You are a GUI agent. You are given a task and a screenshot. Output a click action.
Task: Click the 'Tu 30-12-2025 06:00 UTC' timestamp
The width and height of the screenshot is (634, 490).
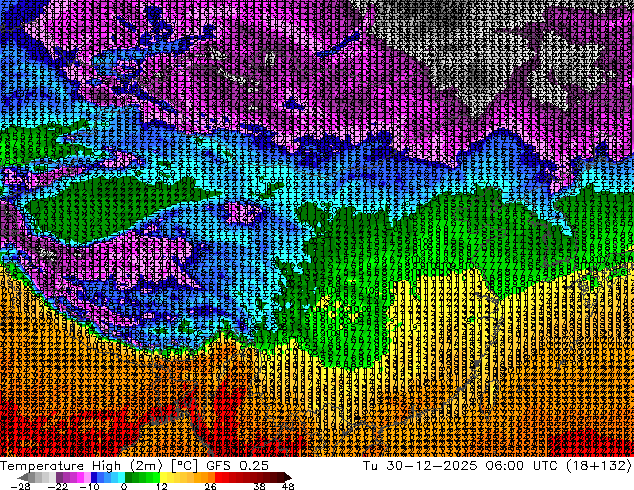coord(462,466)
